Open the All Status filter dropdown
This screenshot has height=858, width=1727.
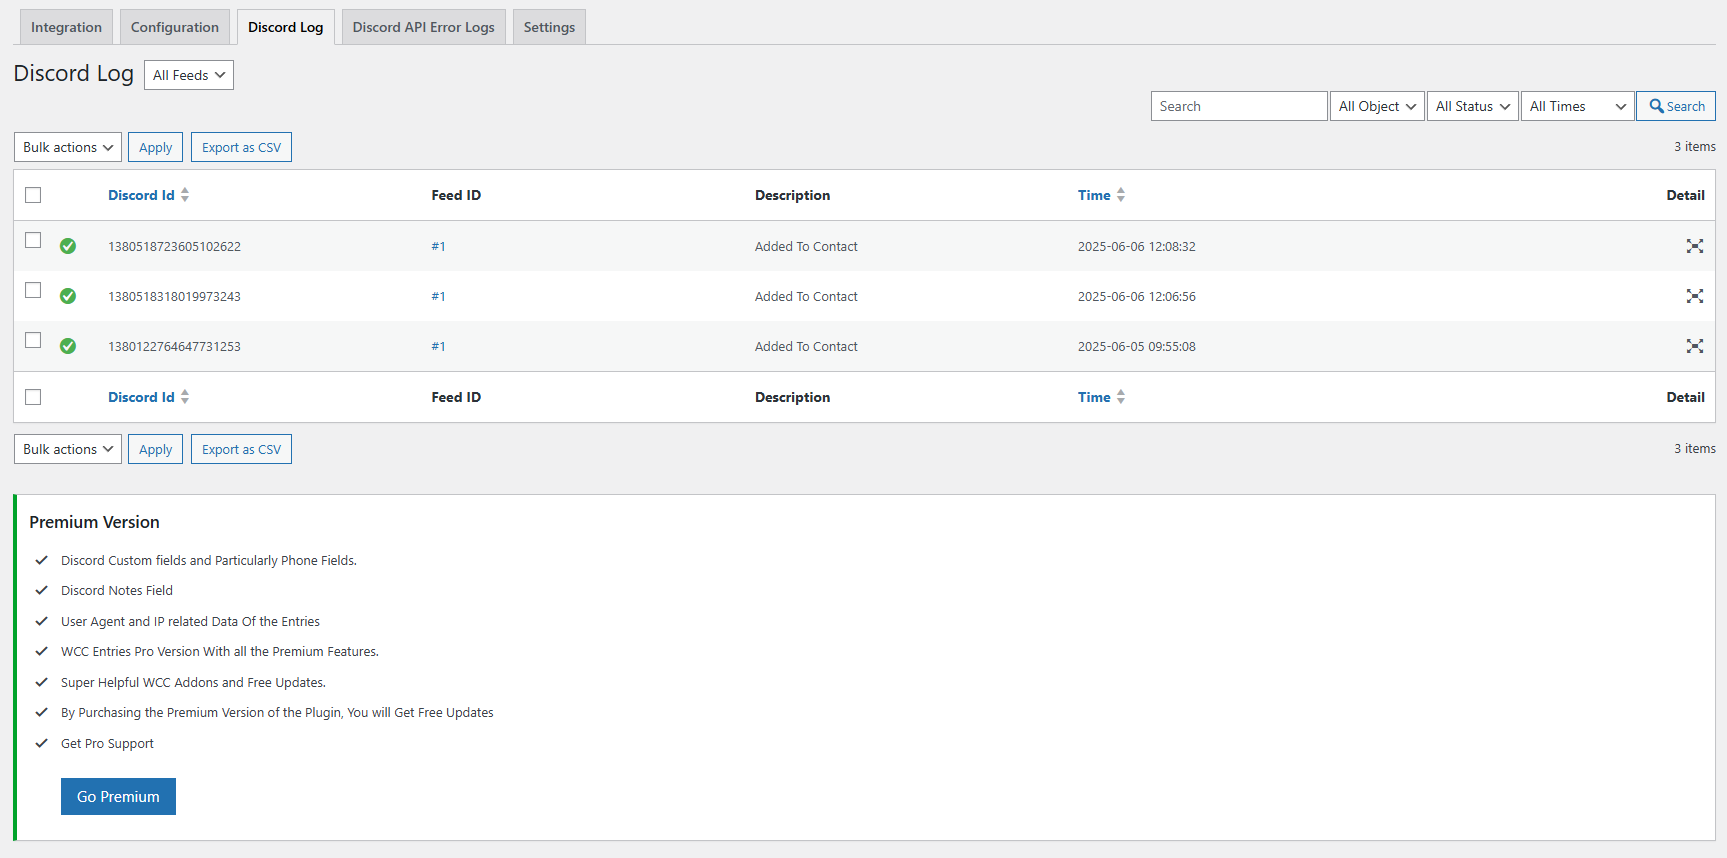tap(1473, 106)
